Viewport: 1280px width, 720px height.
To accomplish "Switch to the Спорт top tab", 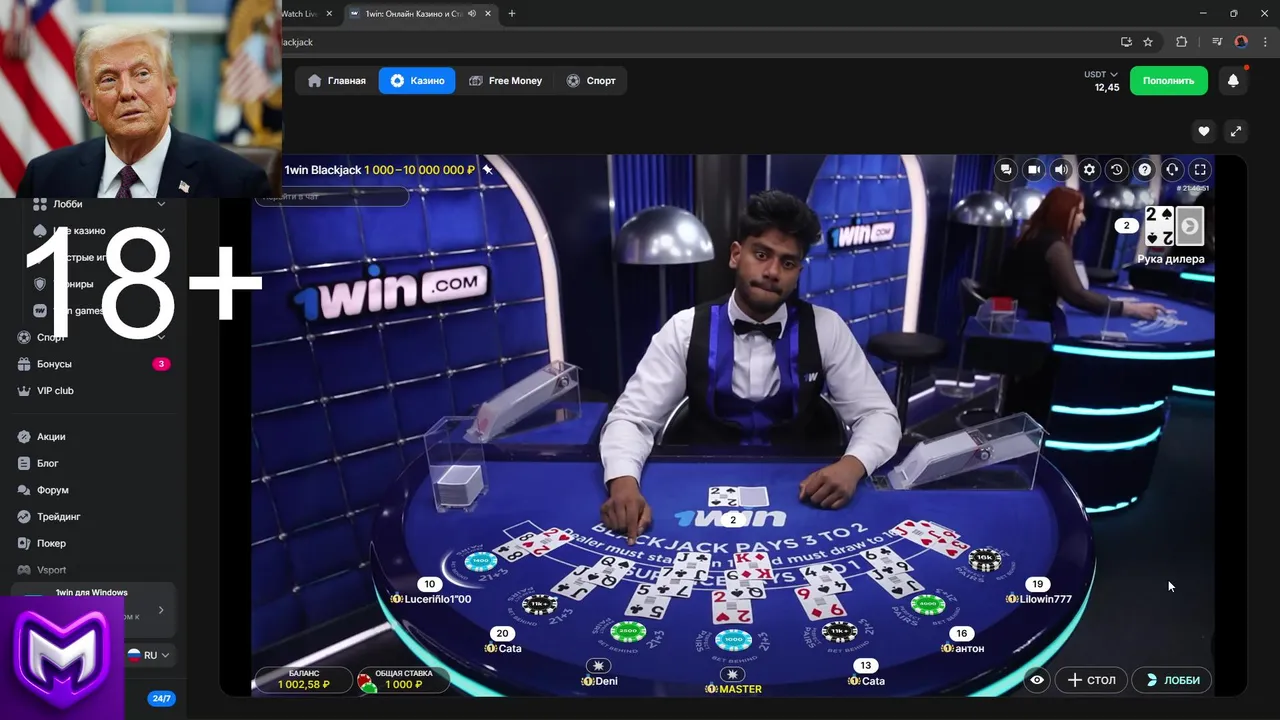I will pos(591,81).
